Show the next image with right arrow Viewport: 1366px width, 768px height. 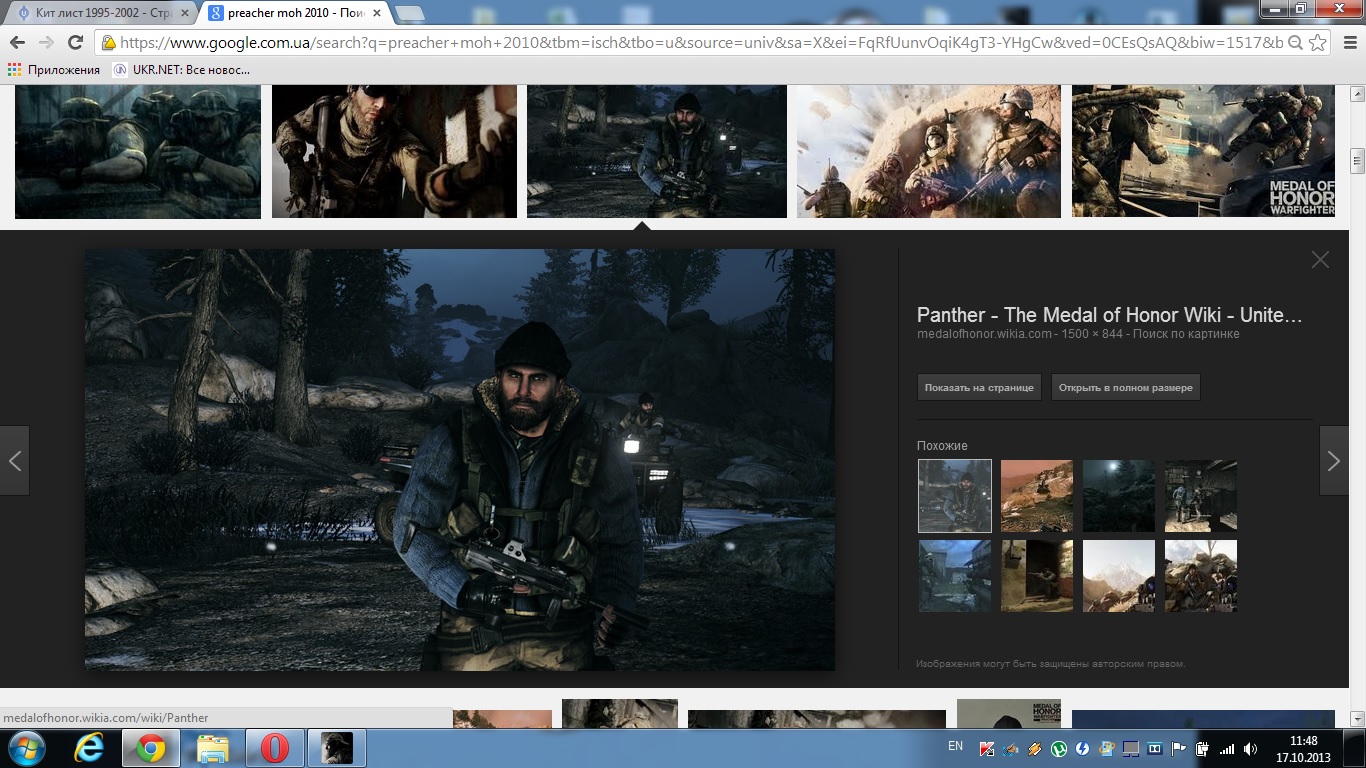point(1334,461)
